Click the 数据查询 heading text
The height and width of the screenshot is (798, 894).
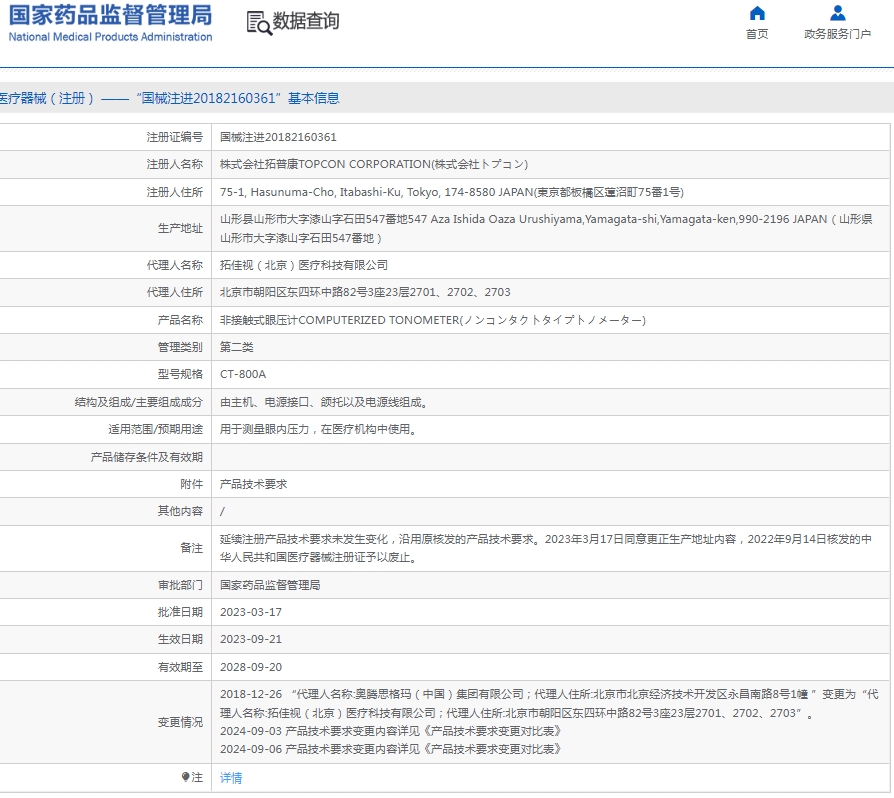click(306, 21)
